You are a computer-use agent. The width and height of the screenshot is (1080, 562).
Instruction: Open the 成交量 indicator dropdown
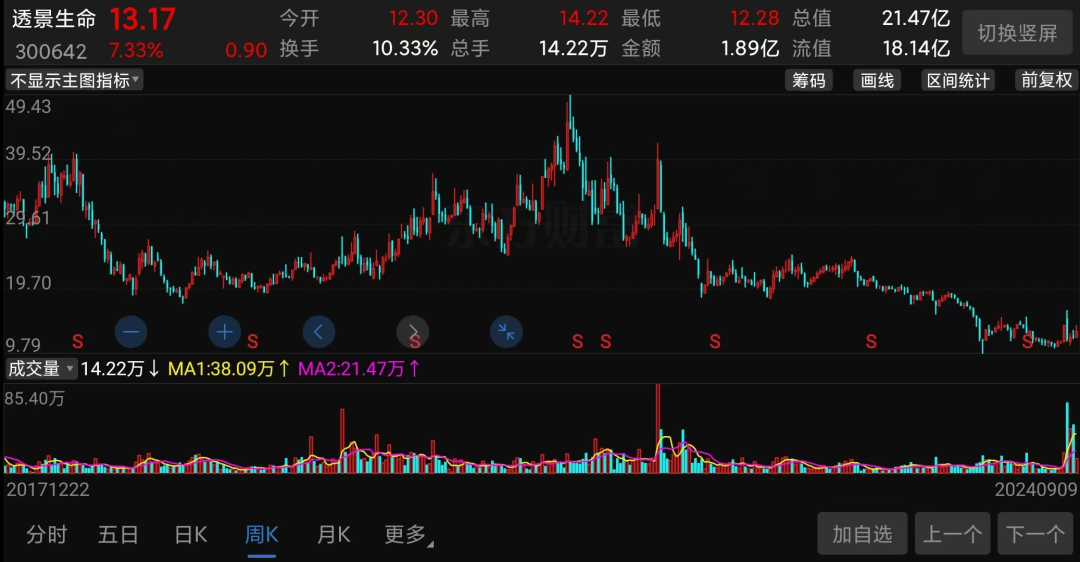coord(41,369)
